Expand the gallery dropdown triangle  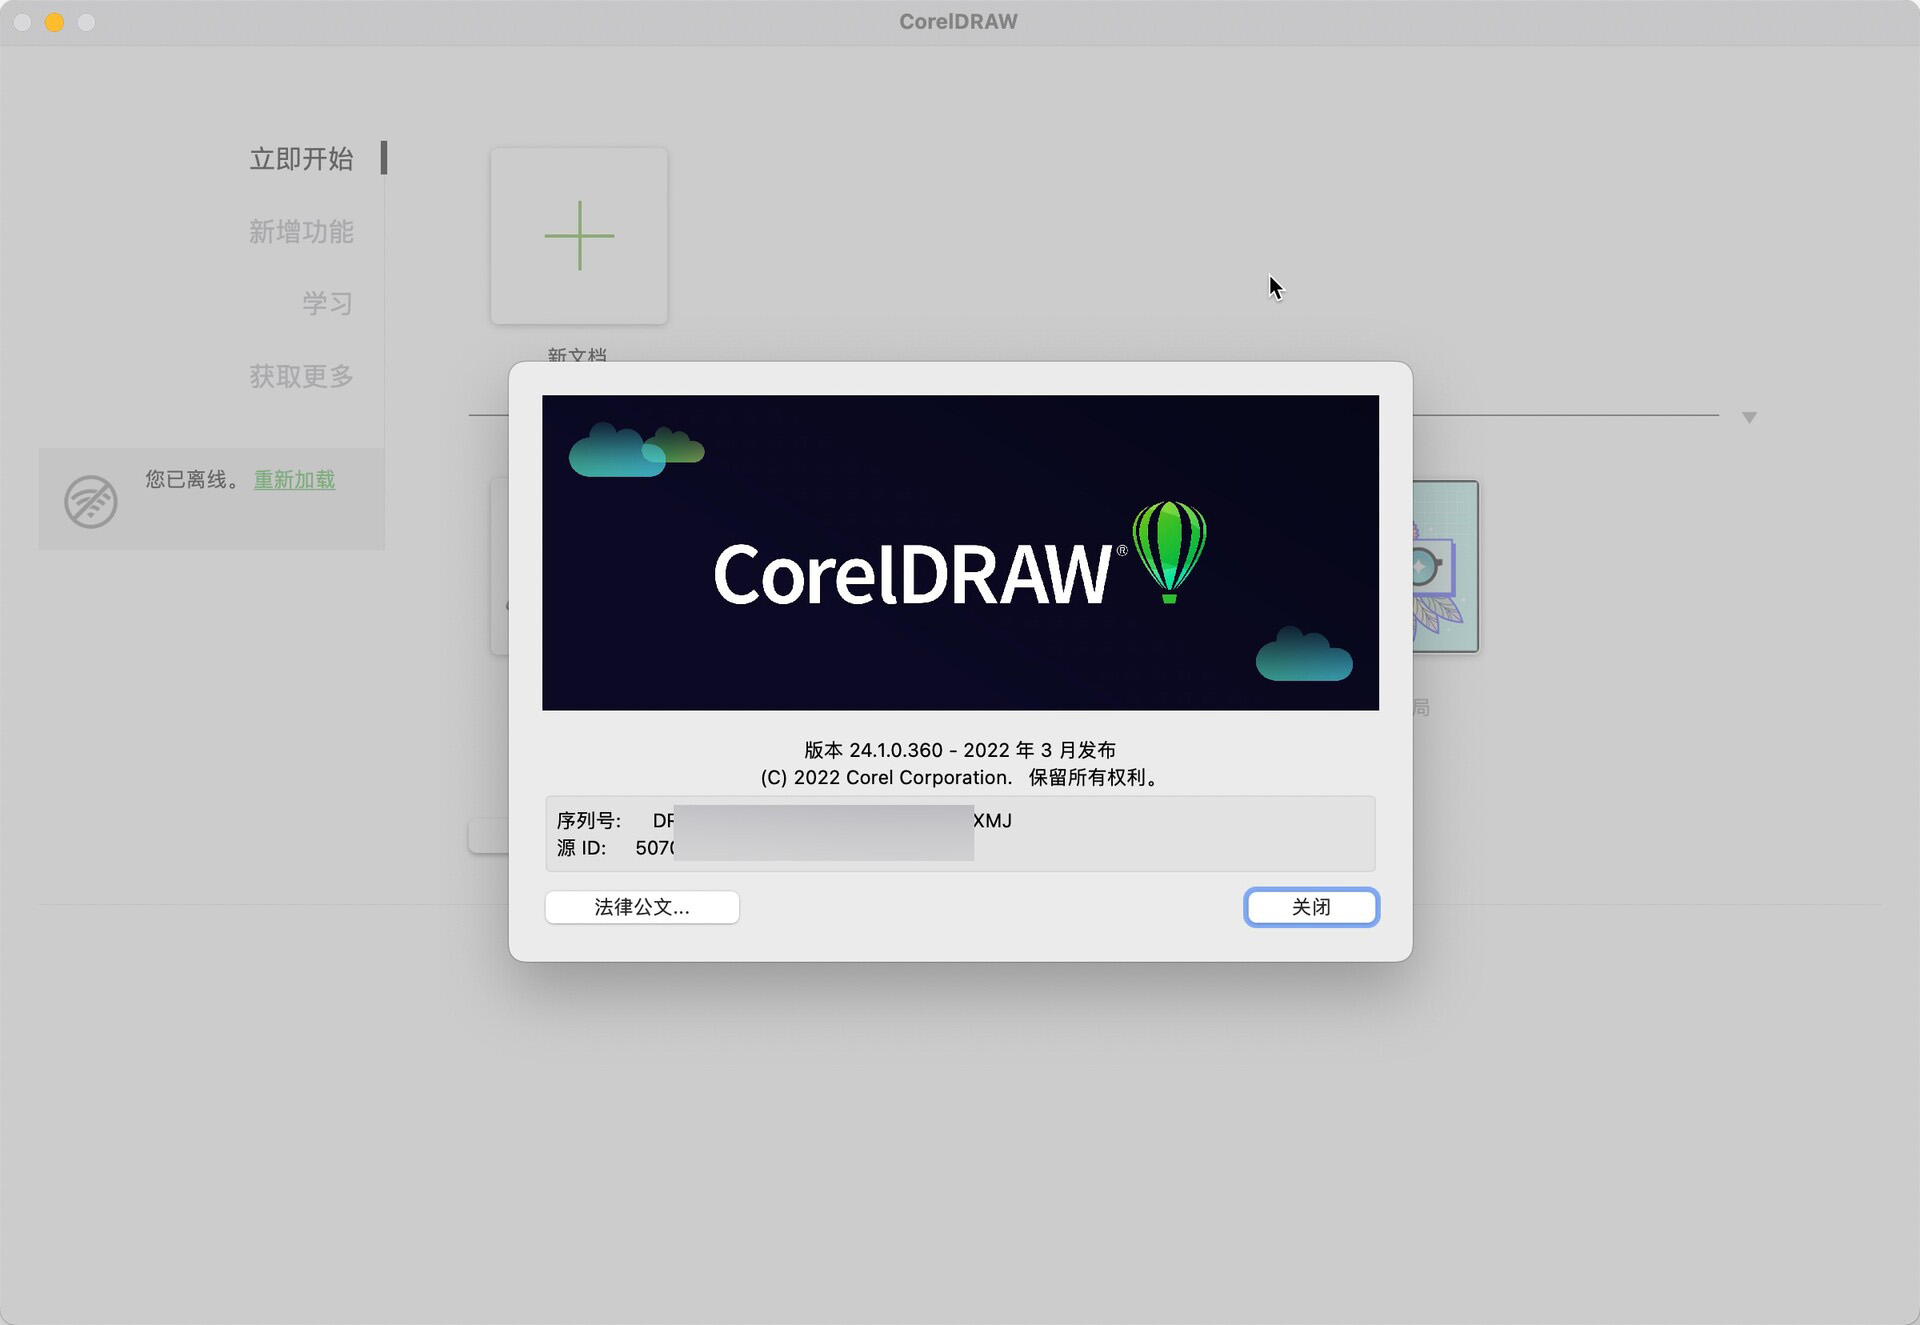tap(1748, 417)
